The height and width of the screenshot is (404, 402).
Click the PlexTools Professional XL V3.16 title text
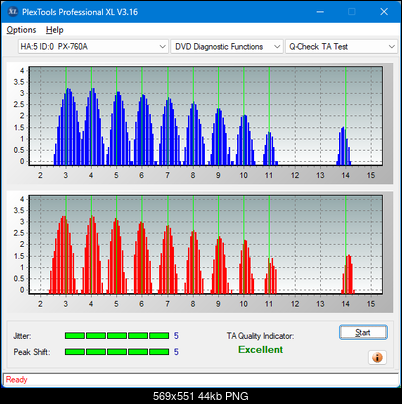pos(80,12)
